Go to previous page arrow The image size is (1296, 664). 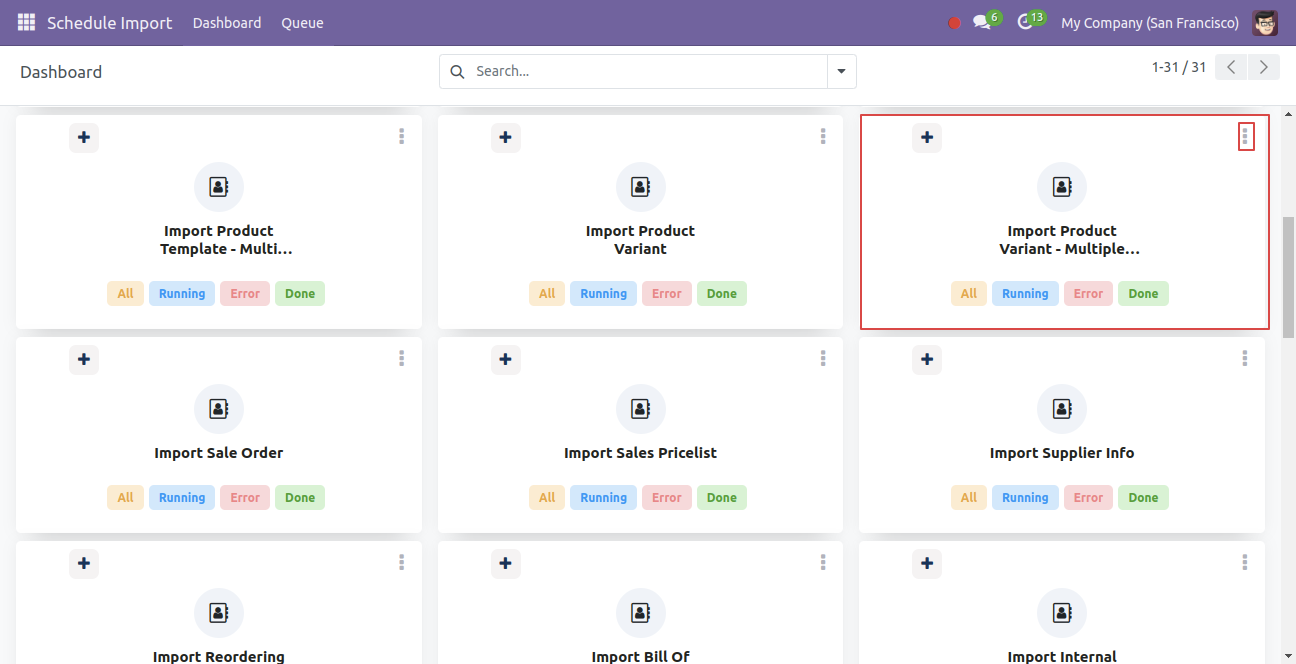tap(1231, 67)
